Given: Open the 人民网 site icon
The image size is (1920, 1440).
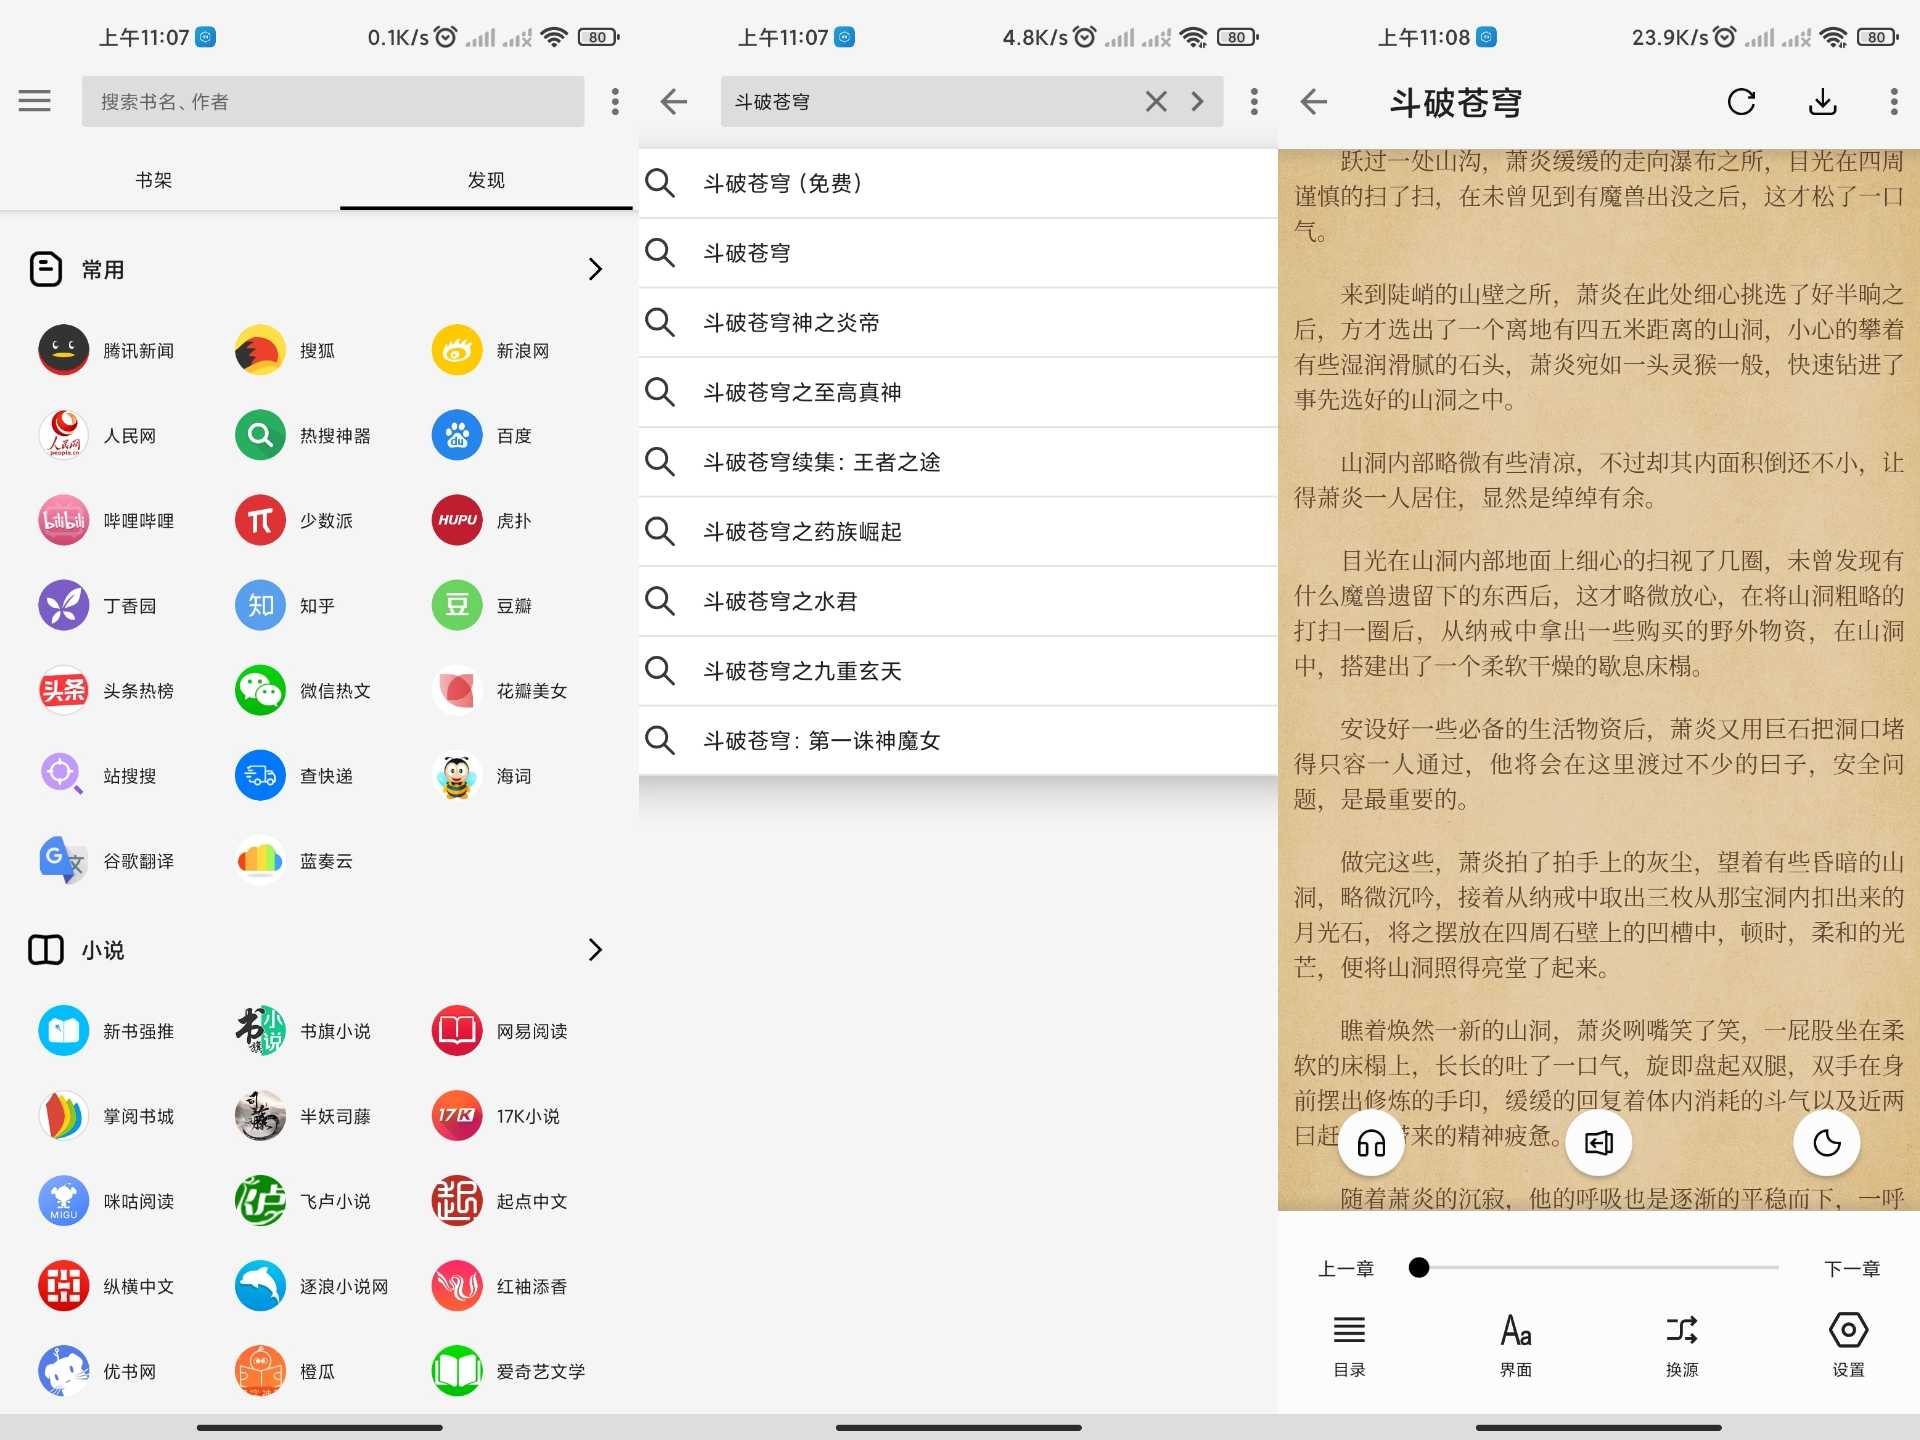Looking at the screenshot, I should point(63,436).
